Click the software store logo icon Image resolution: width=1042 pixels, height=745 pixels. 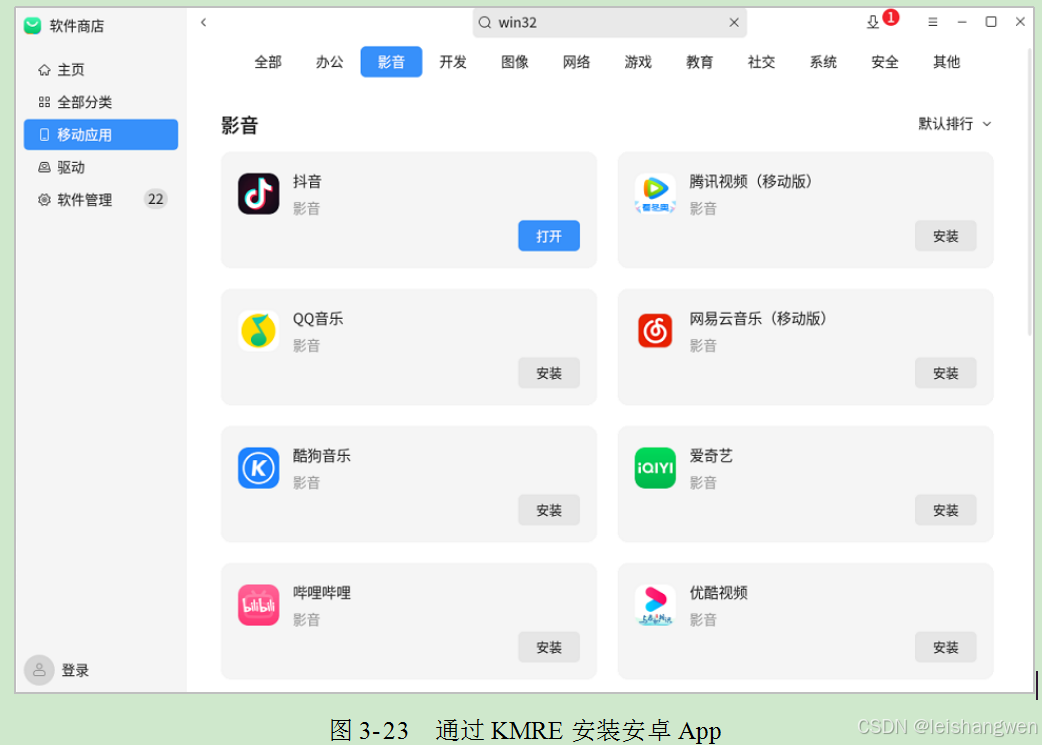point(33,26)
